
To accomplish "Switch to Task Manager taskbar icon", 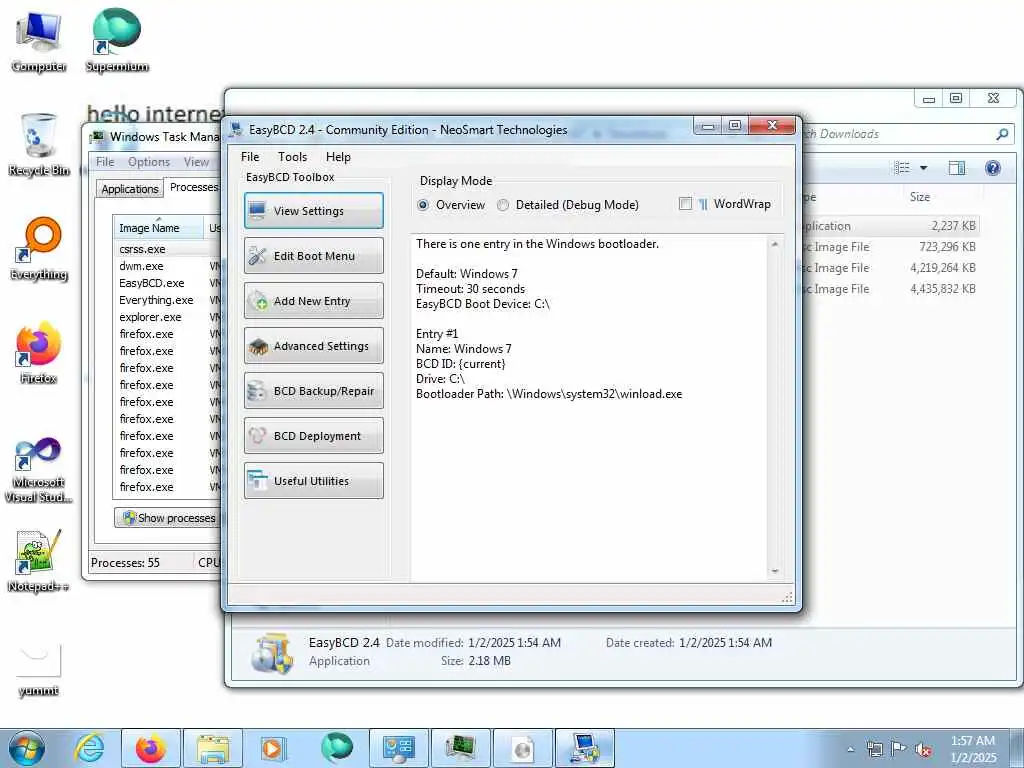I will point(460,748).
